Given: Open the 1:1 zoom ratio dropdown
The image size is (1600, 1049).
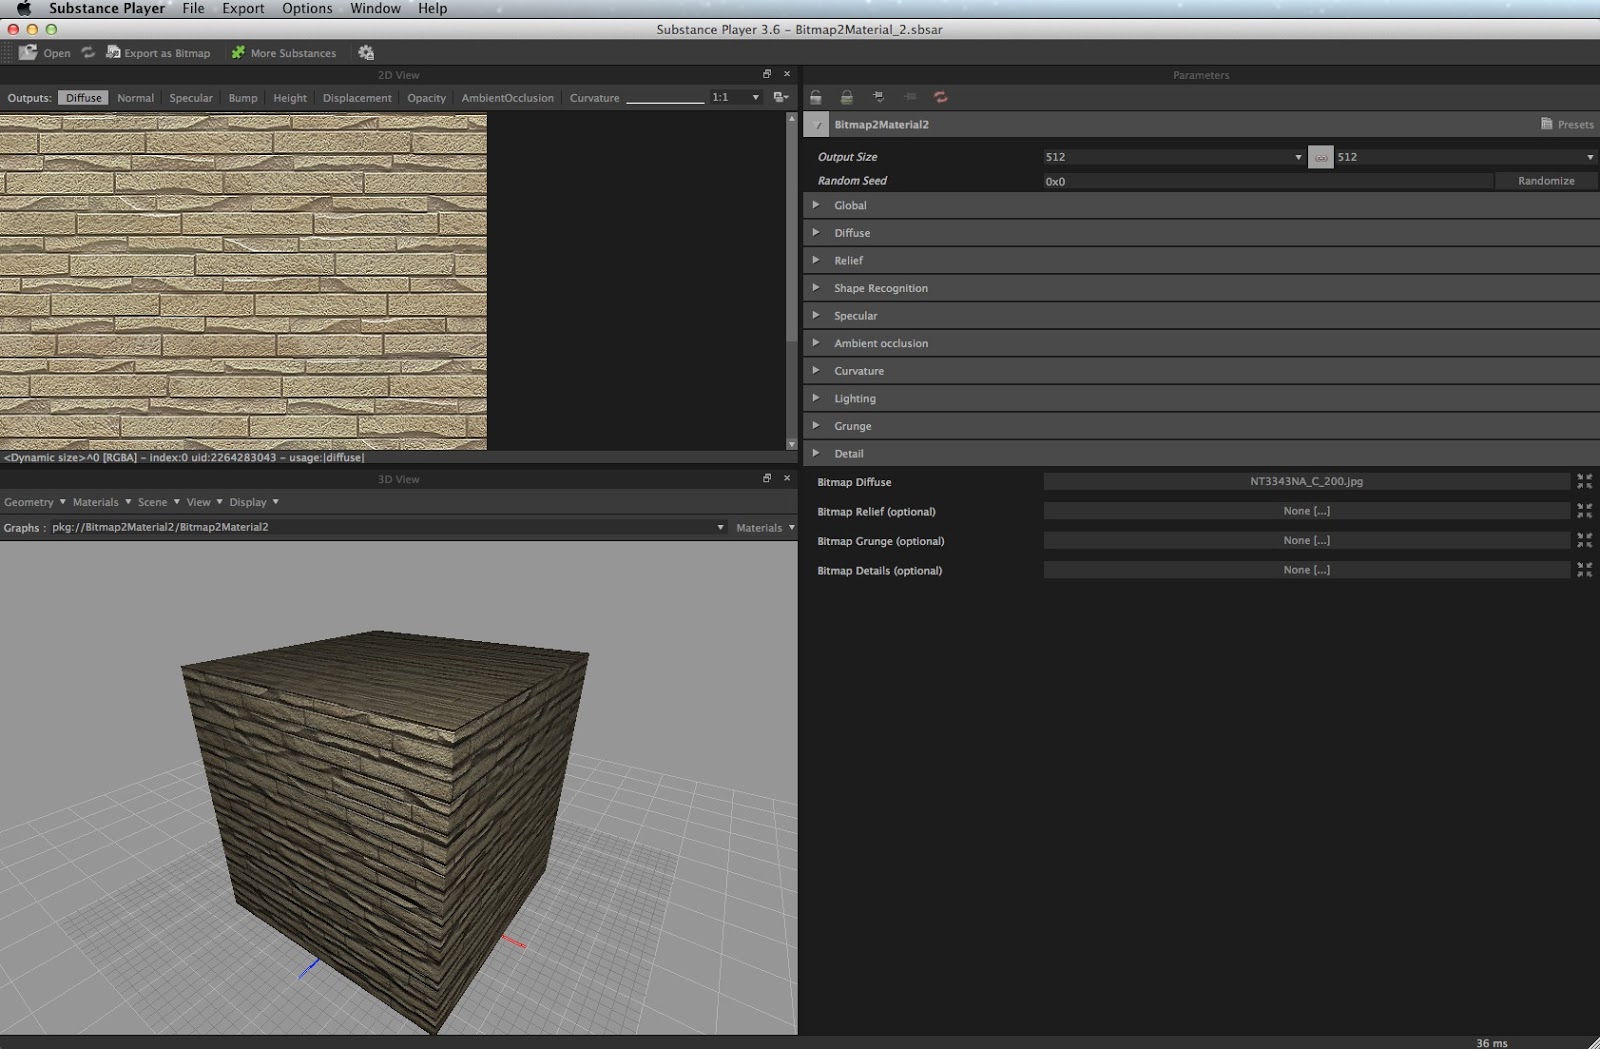Looking at the screenshot, I should 735,97.
